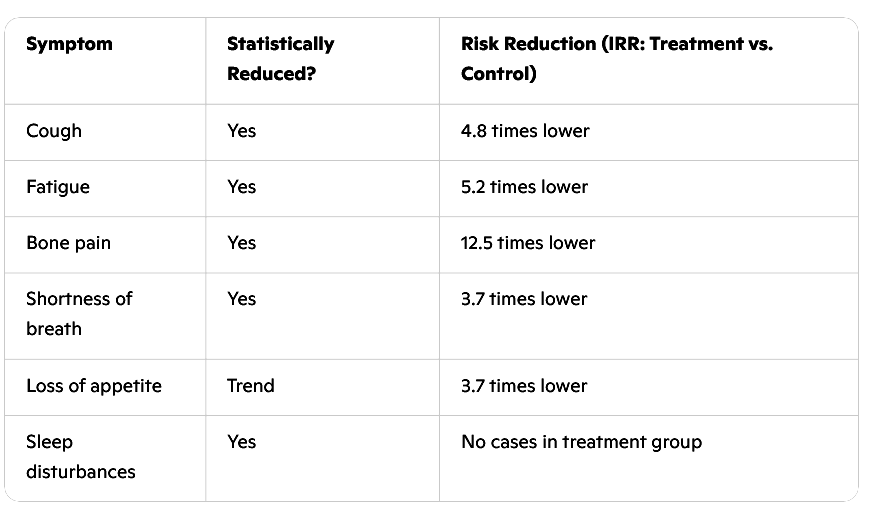Click the Shortness of breath cell

pyautogui.click(x=79, y=313)
